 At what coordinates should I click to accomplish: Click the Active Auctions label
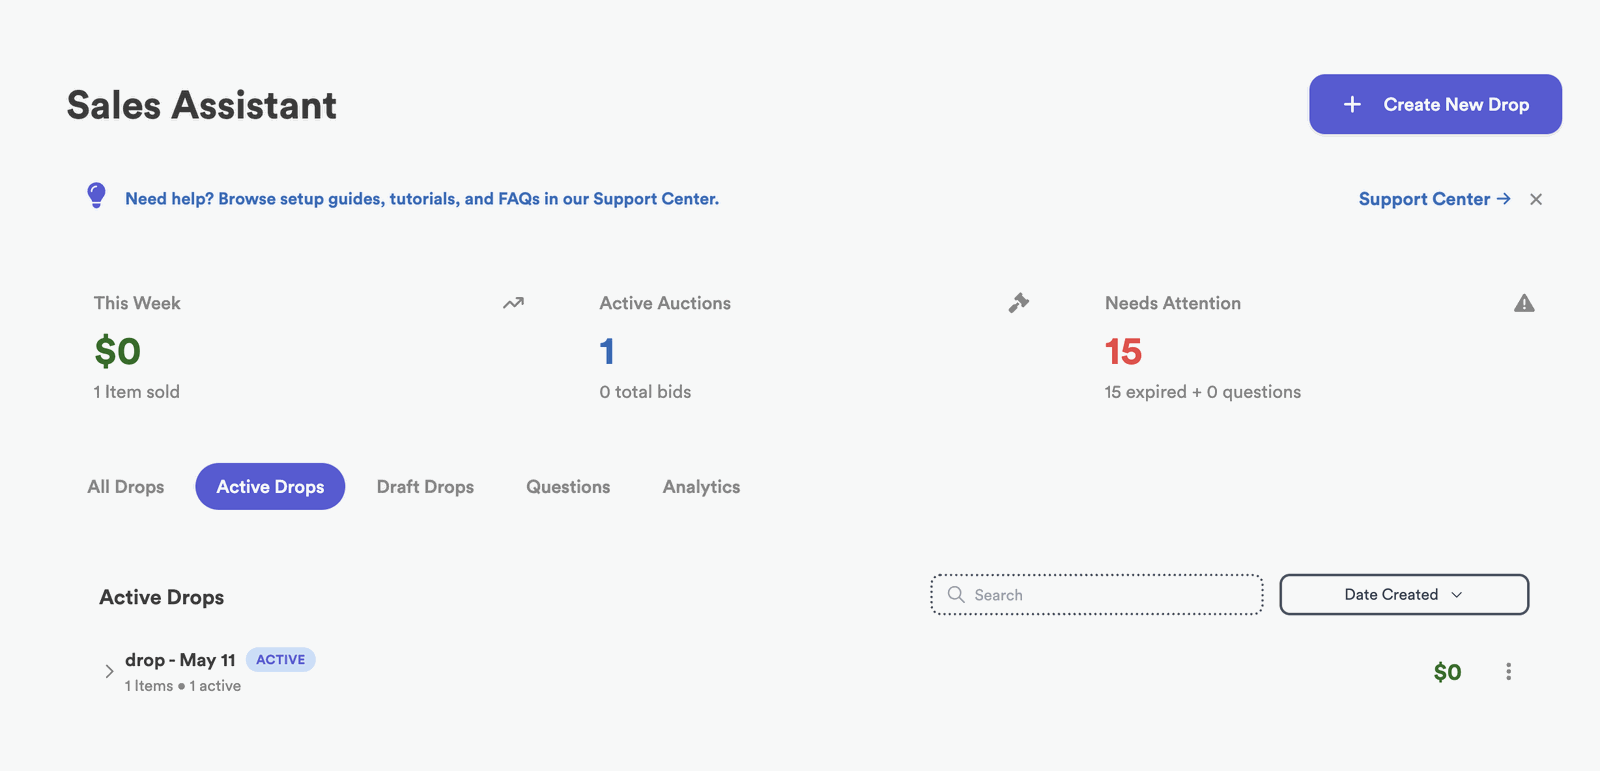(665, 303)
